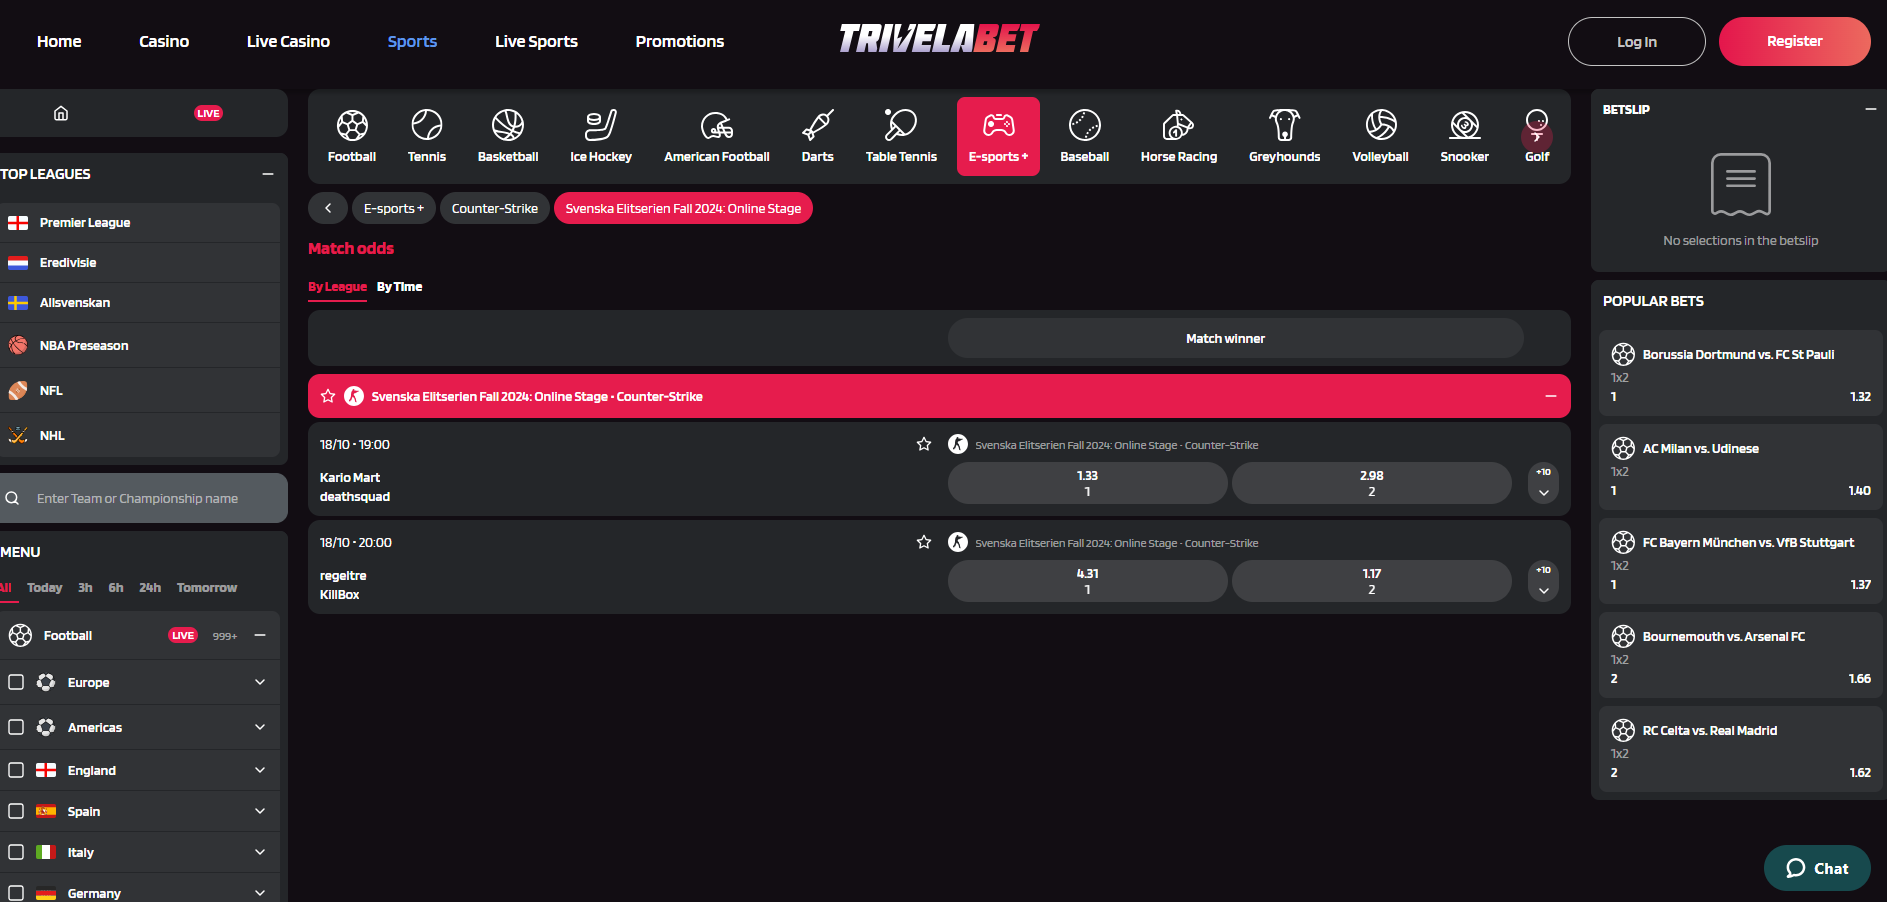Open Premier League top league
Screen dimensions: 1887x902
pyautogui.click(x=140, y=222)
